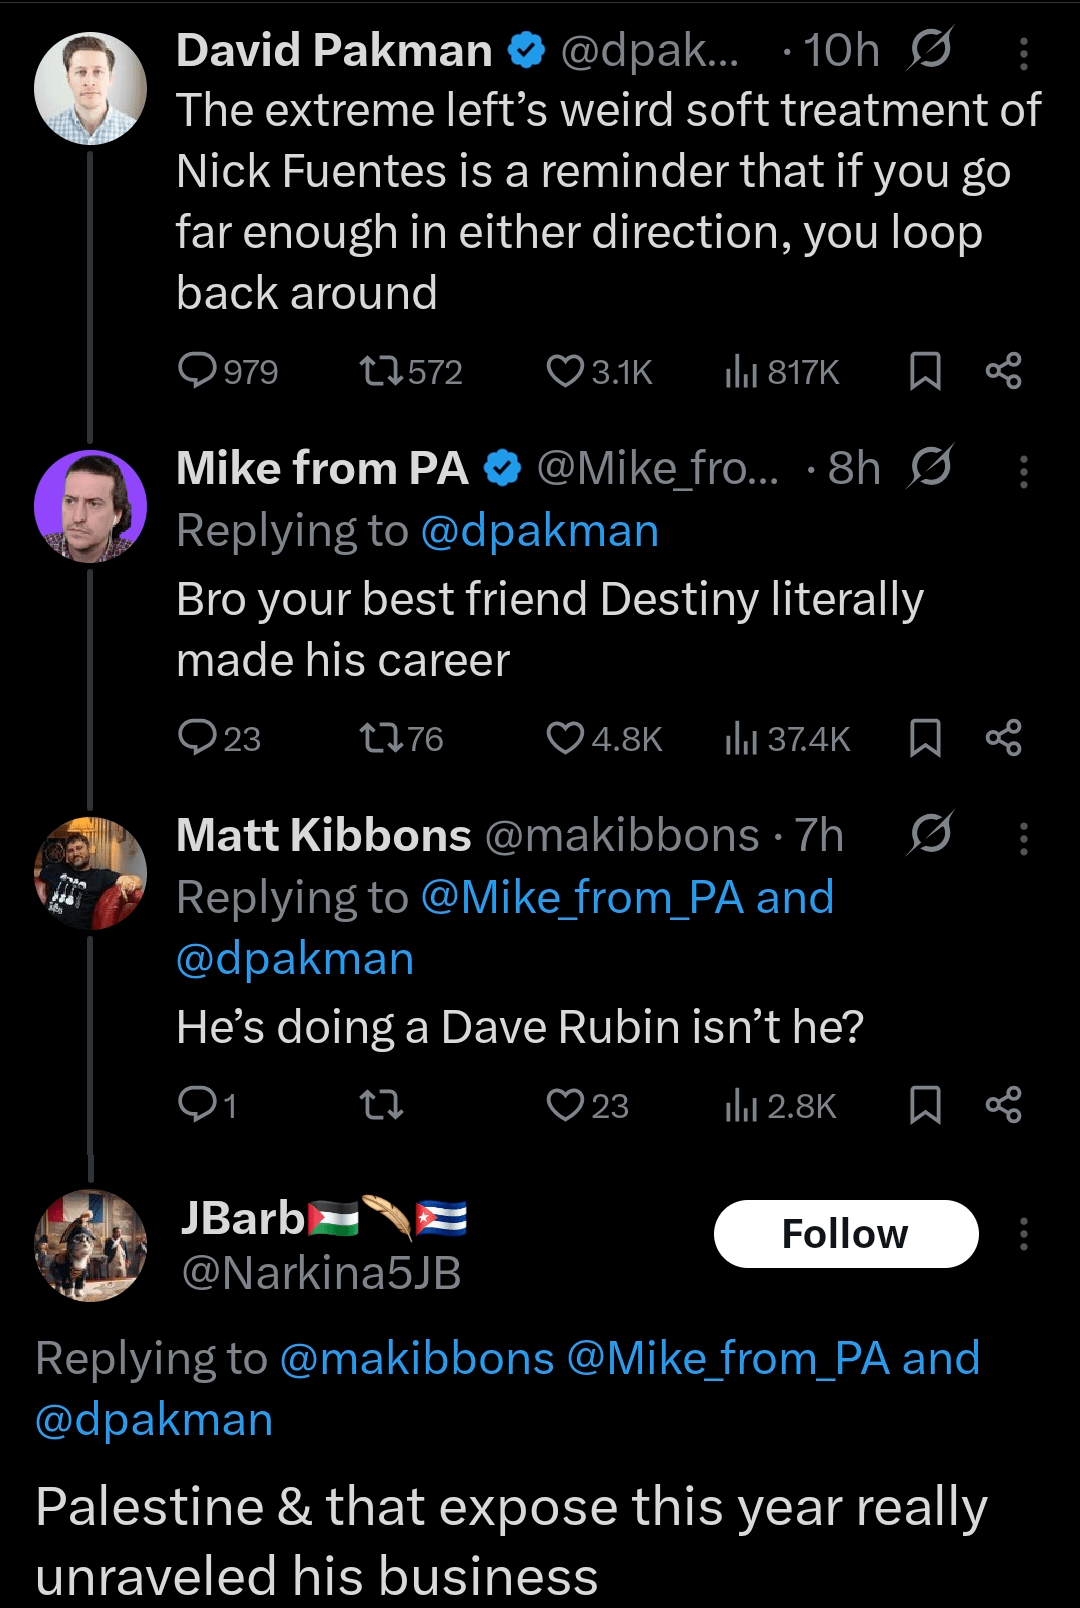Open Matt Kibbons's profile avatar
This screenshot has width=1080, height=1608.
click(90, 873)
